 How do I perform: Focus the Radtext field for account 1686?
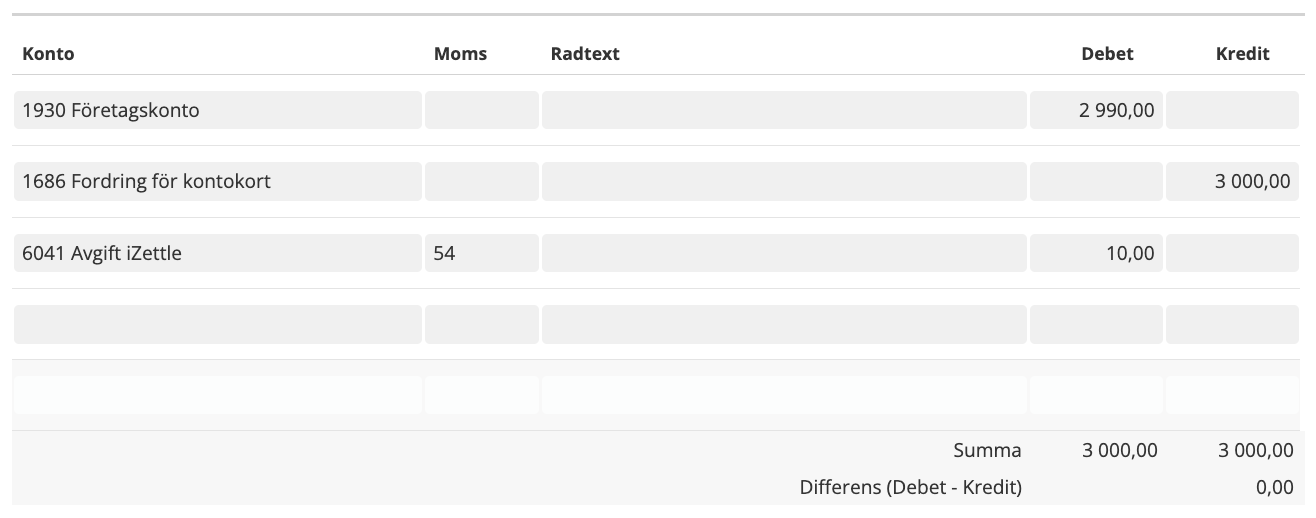point(784,182)
